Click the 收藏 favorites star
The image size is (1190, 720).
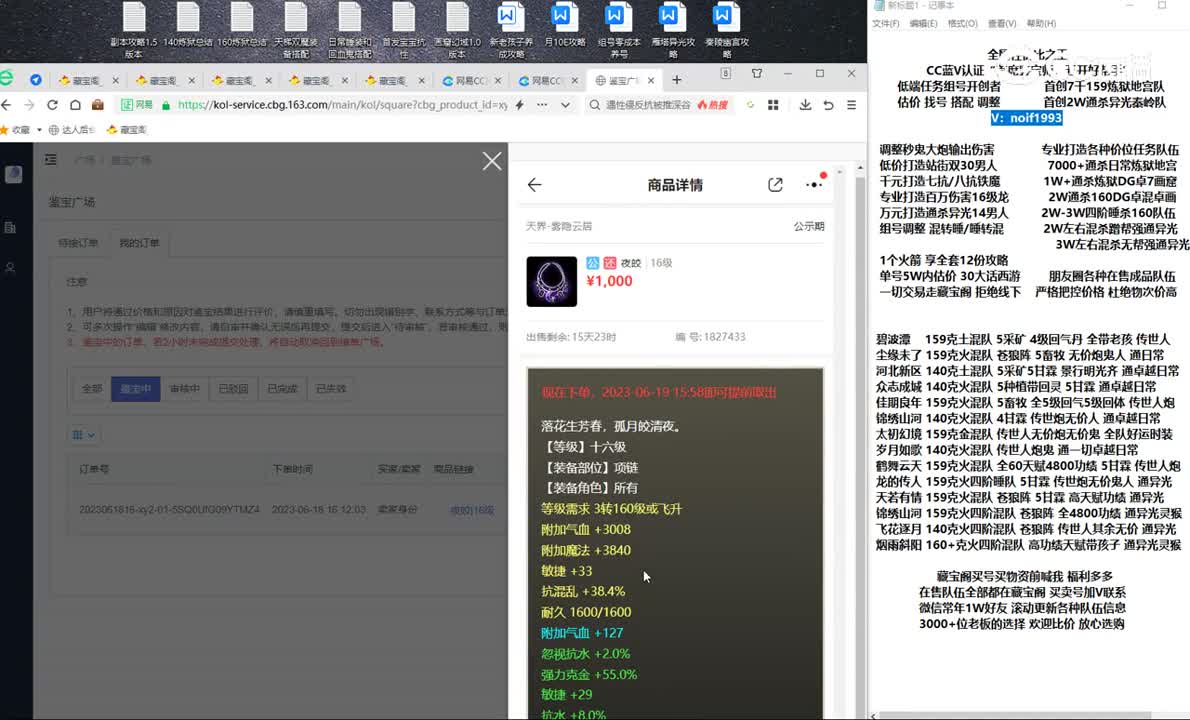point(3,130)
